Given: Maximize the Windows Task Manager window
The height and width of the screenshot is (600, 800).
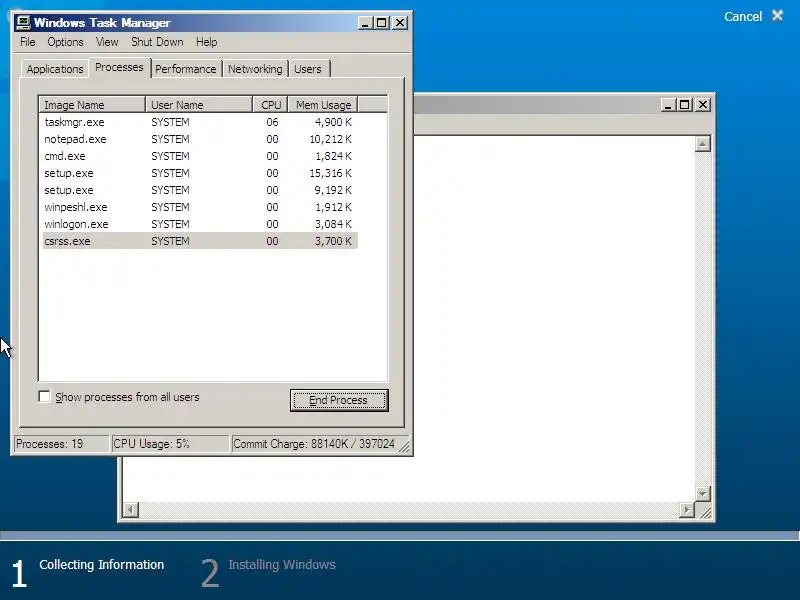Looking at the screenshot, I should click(x=382, y=22).
